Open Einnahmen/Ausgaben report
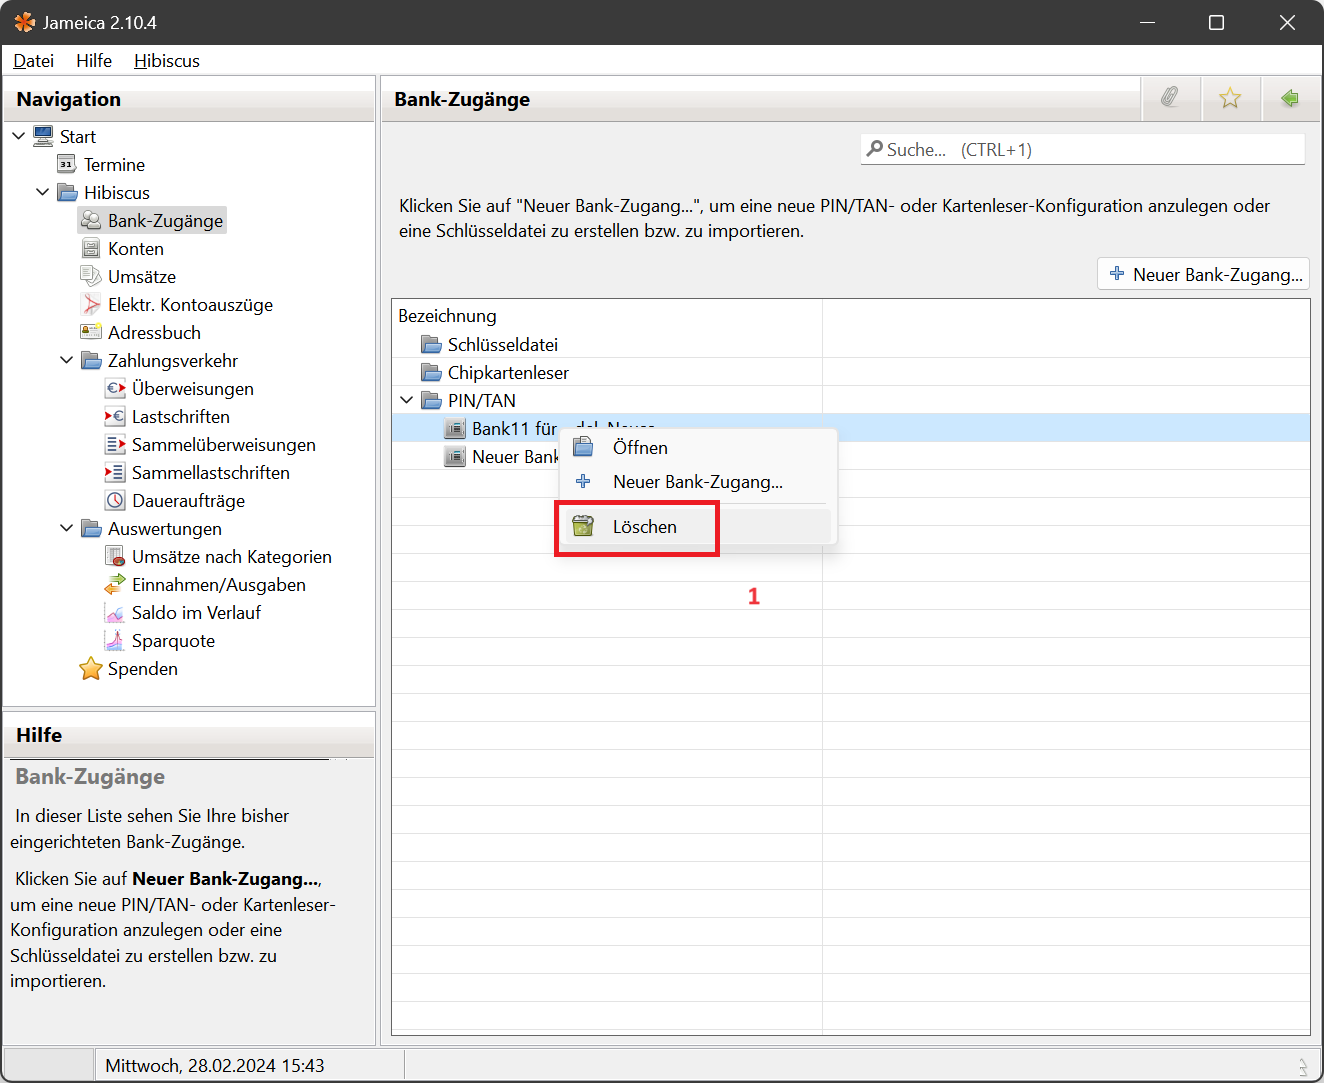This screenshot has height=1083, width=1324. tap(219, 584)
